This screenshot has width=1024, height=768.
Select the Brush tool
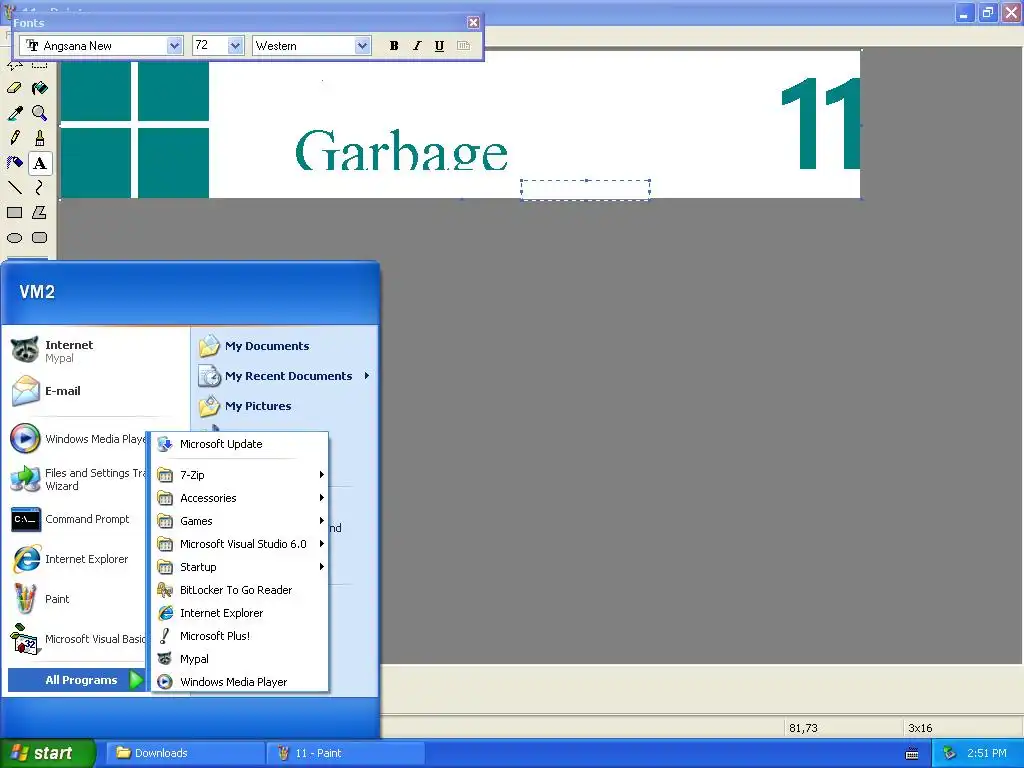tap(40, 138)
